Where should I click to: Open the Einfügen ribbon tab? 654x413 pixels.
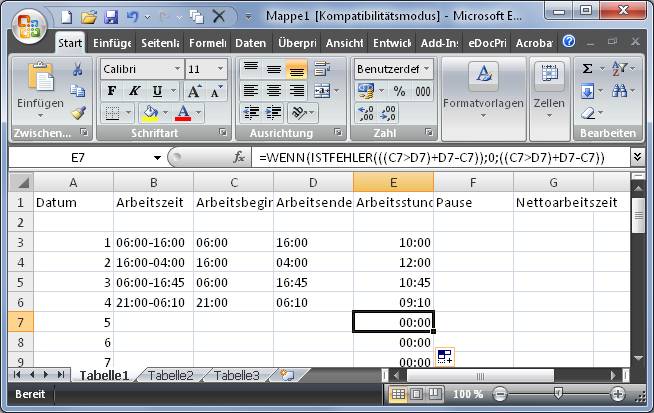112,43
